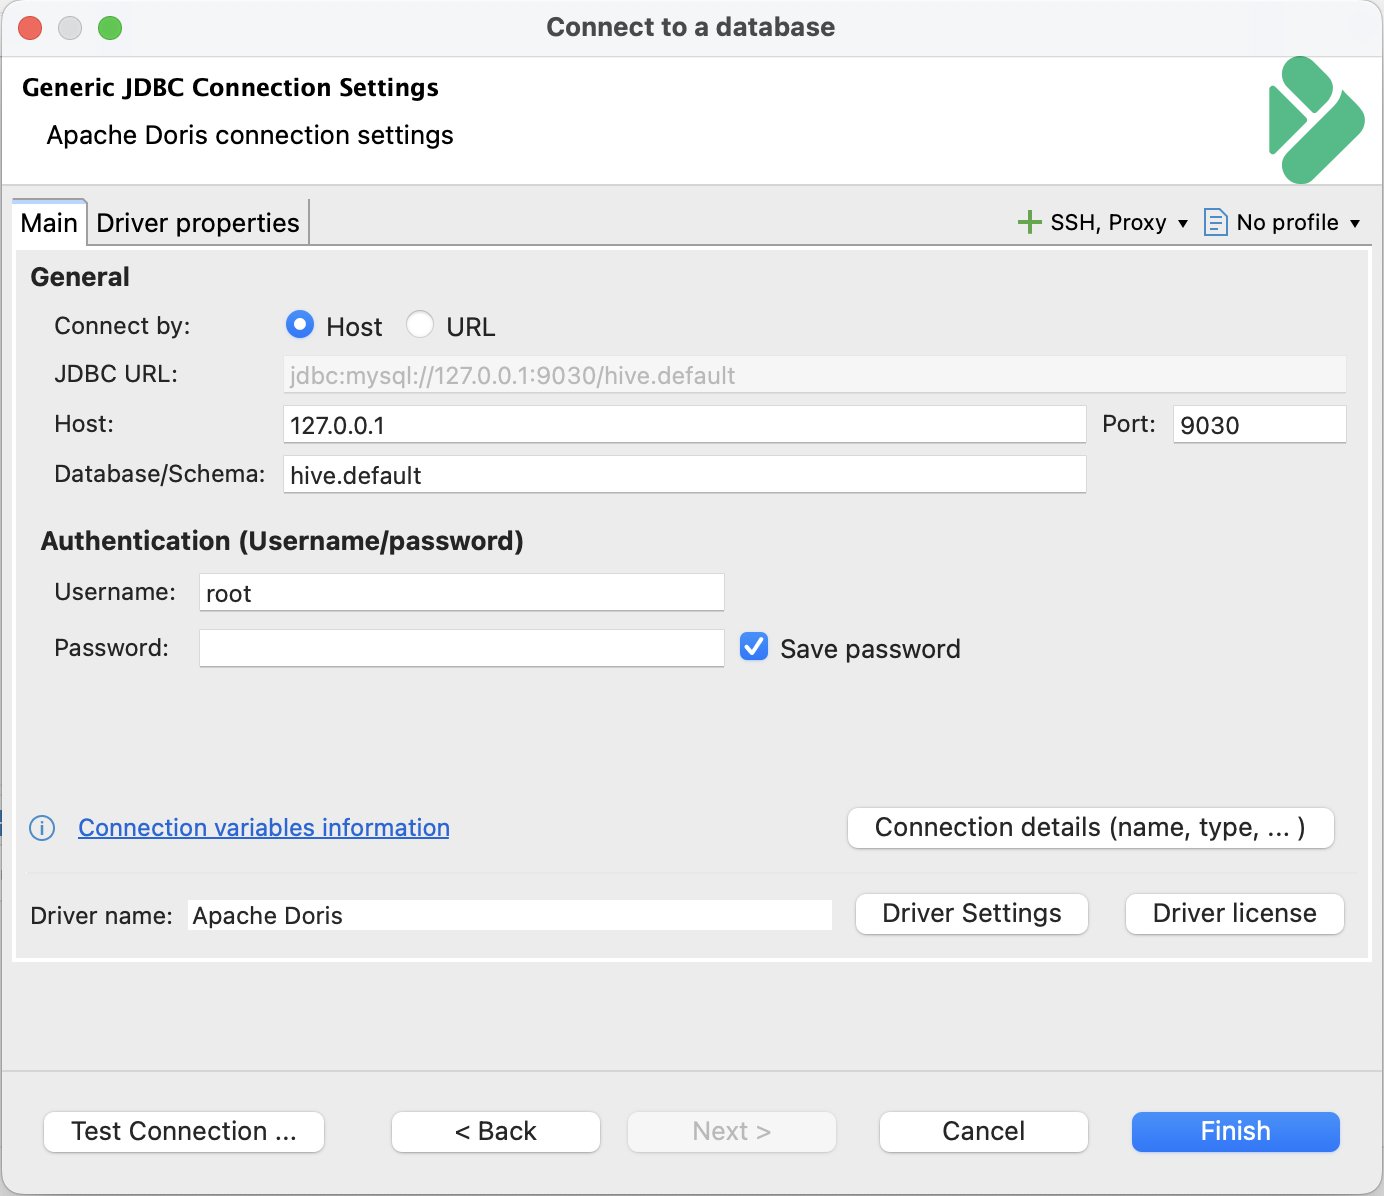Click the info icon beside Connection variables
Viewport: 1384px width, 1196px height.
(x=42, y=828)
